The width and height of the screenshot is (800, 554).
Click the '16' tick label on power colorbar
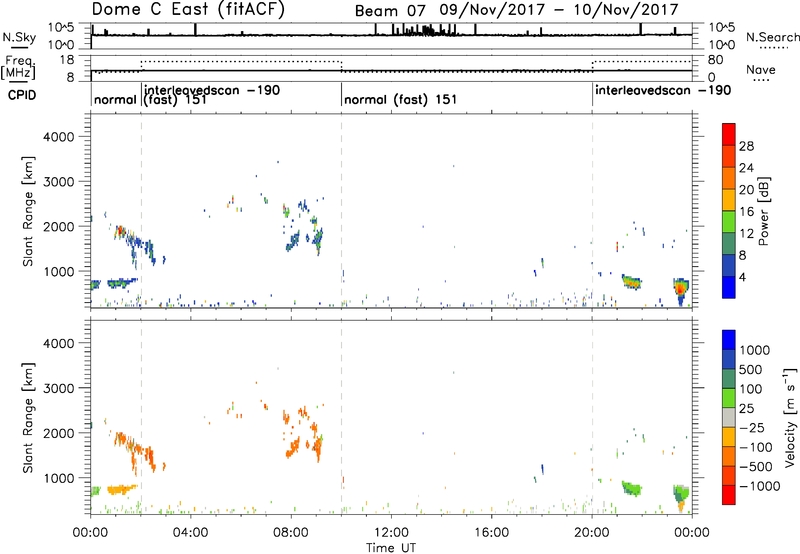(746, 211)
